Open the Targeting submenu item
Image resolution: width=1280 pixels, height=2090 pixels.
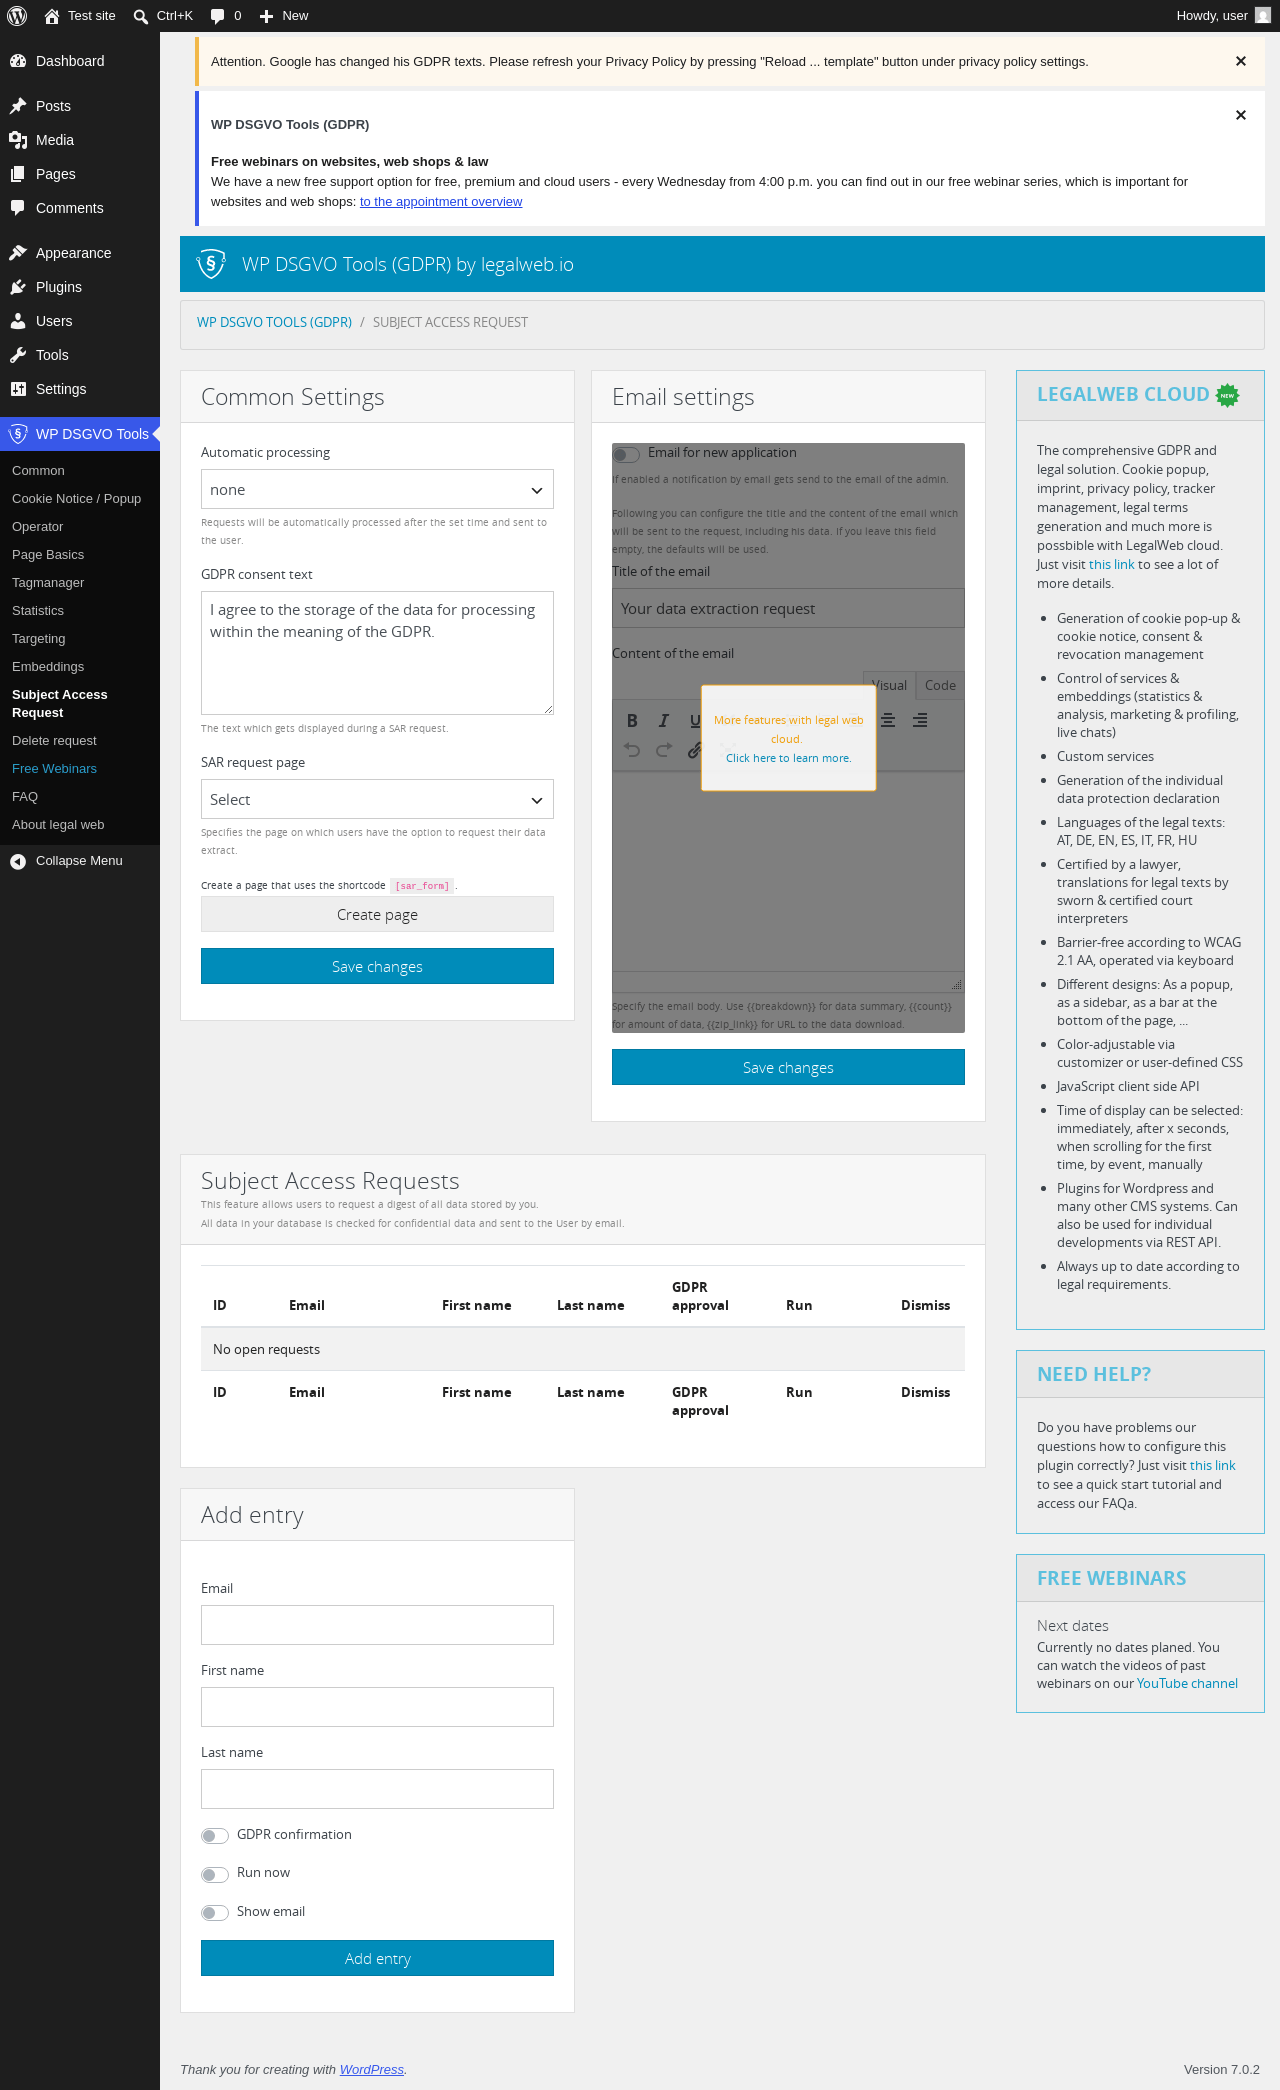coord(38,639)
